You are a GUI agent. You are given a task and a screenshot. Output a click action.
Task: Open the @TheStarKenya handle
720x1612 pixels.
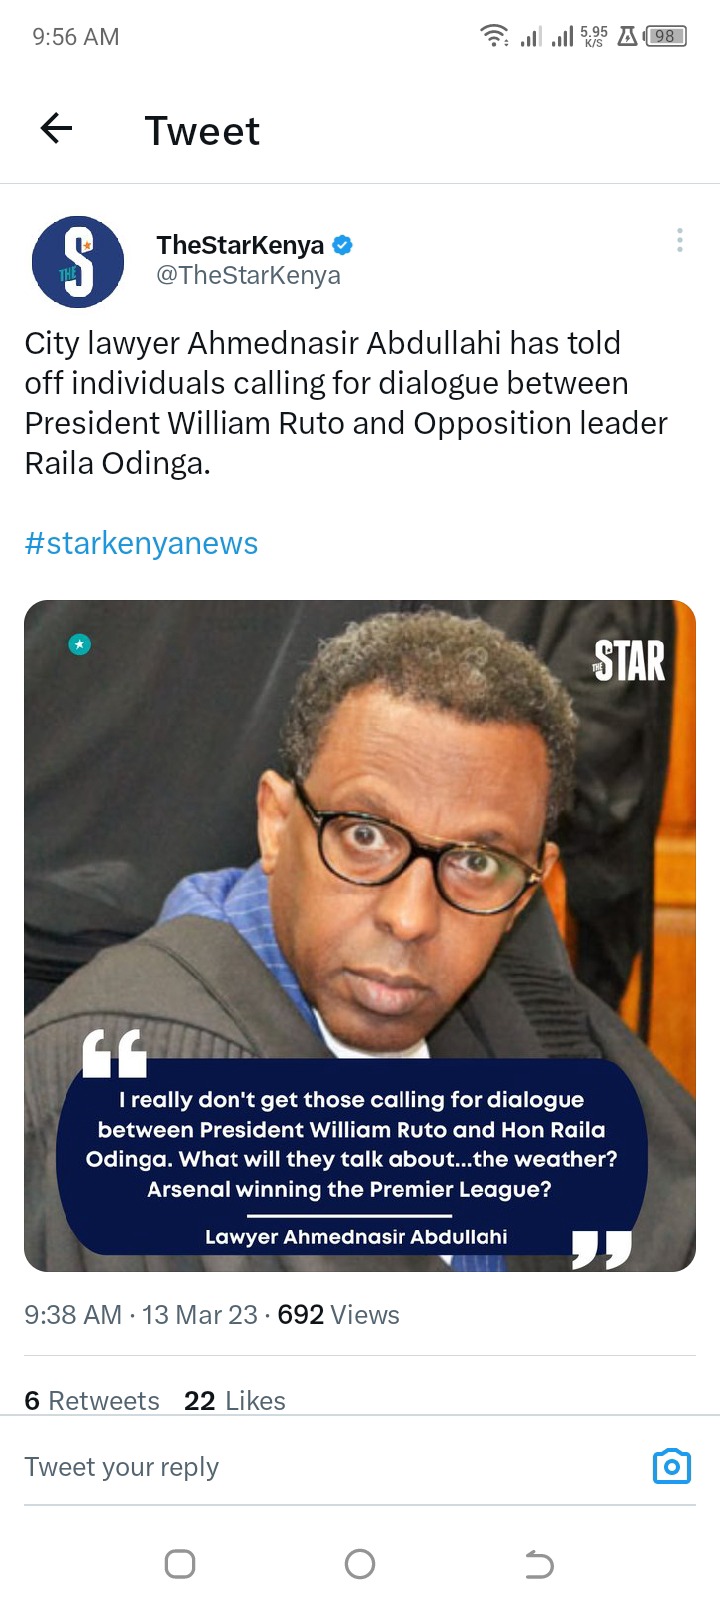click(248, 275)
